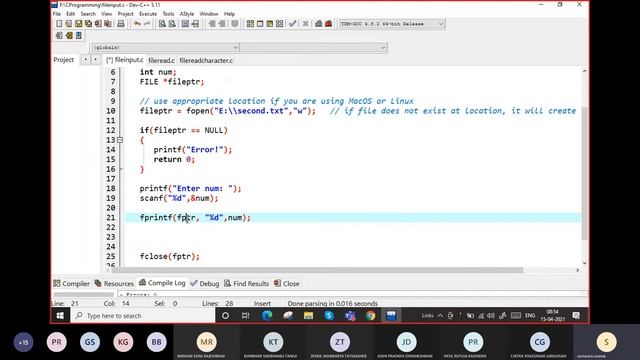Click the Close All files icon
640x360 pixels.
pos(108,24)
